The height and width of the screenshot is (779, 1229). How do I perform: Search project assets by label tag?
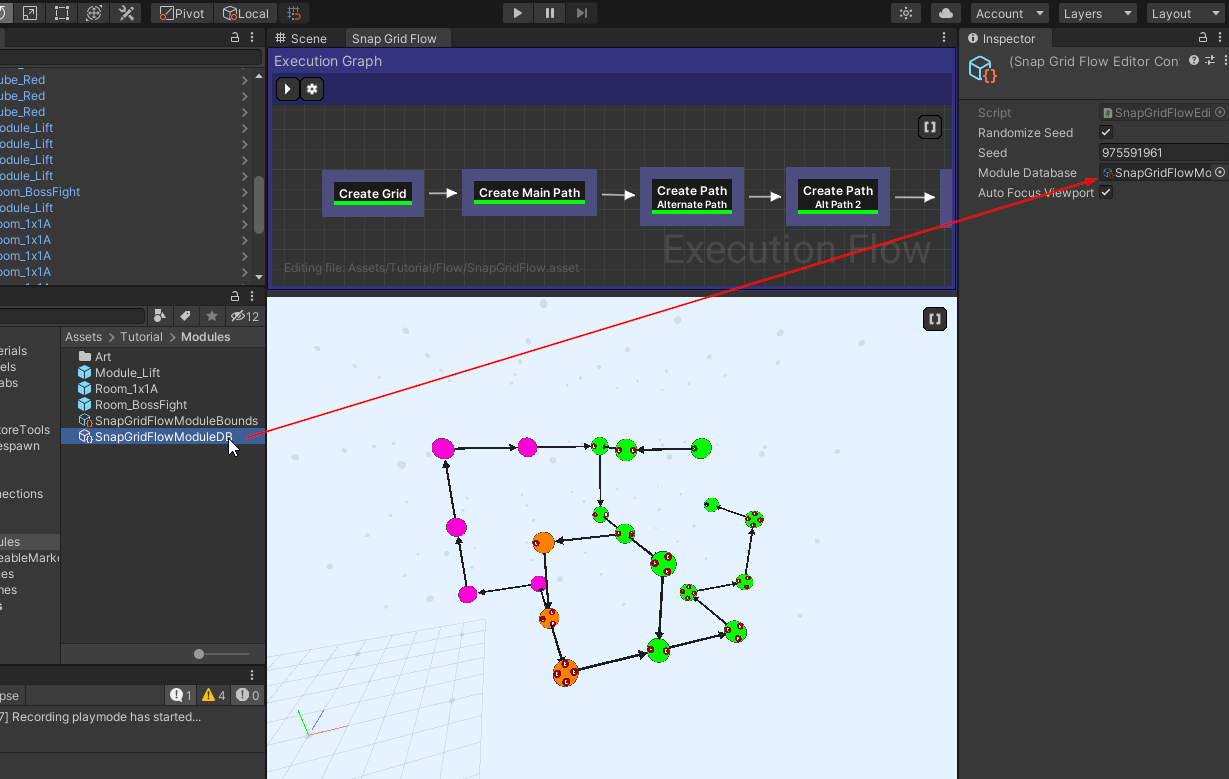click(x=185, y=316)
